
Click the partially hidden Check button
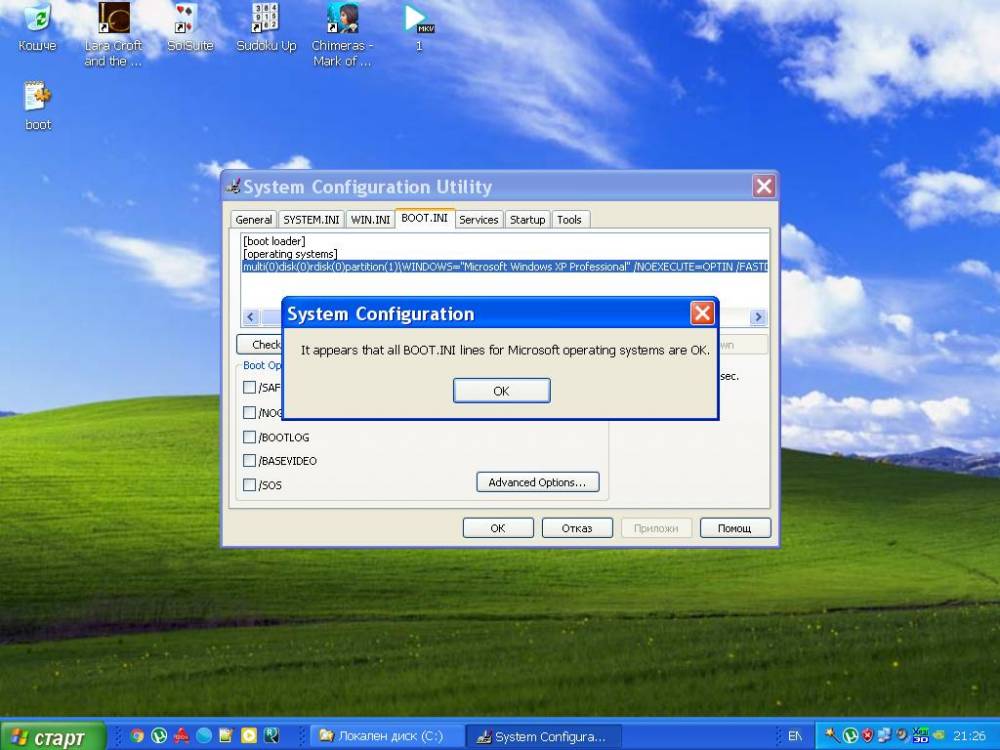tap(260, 344)
